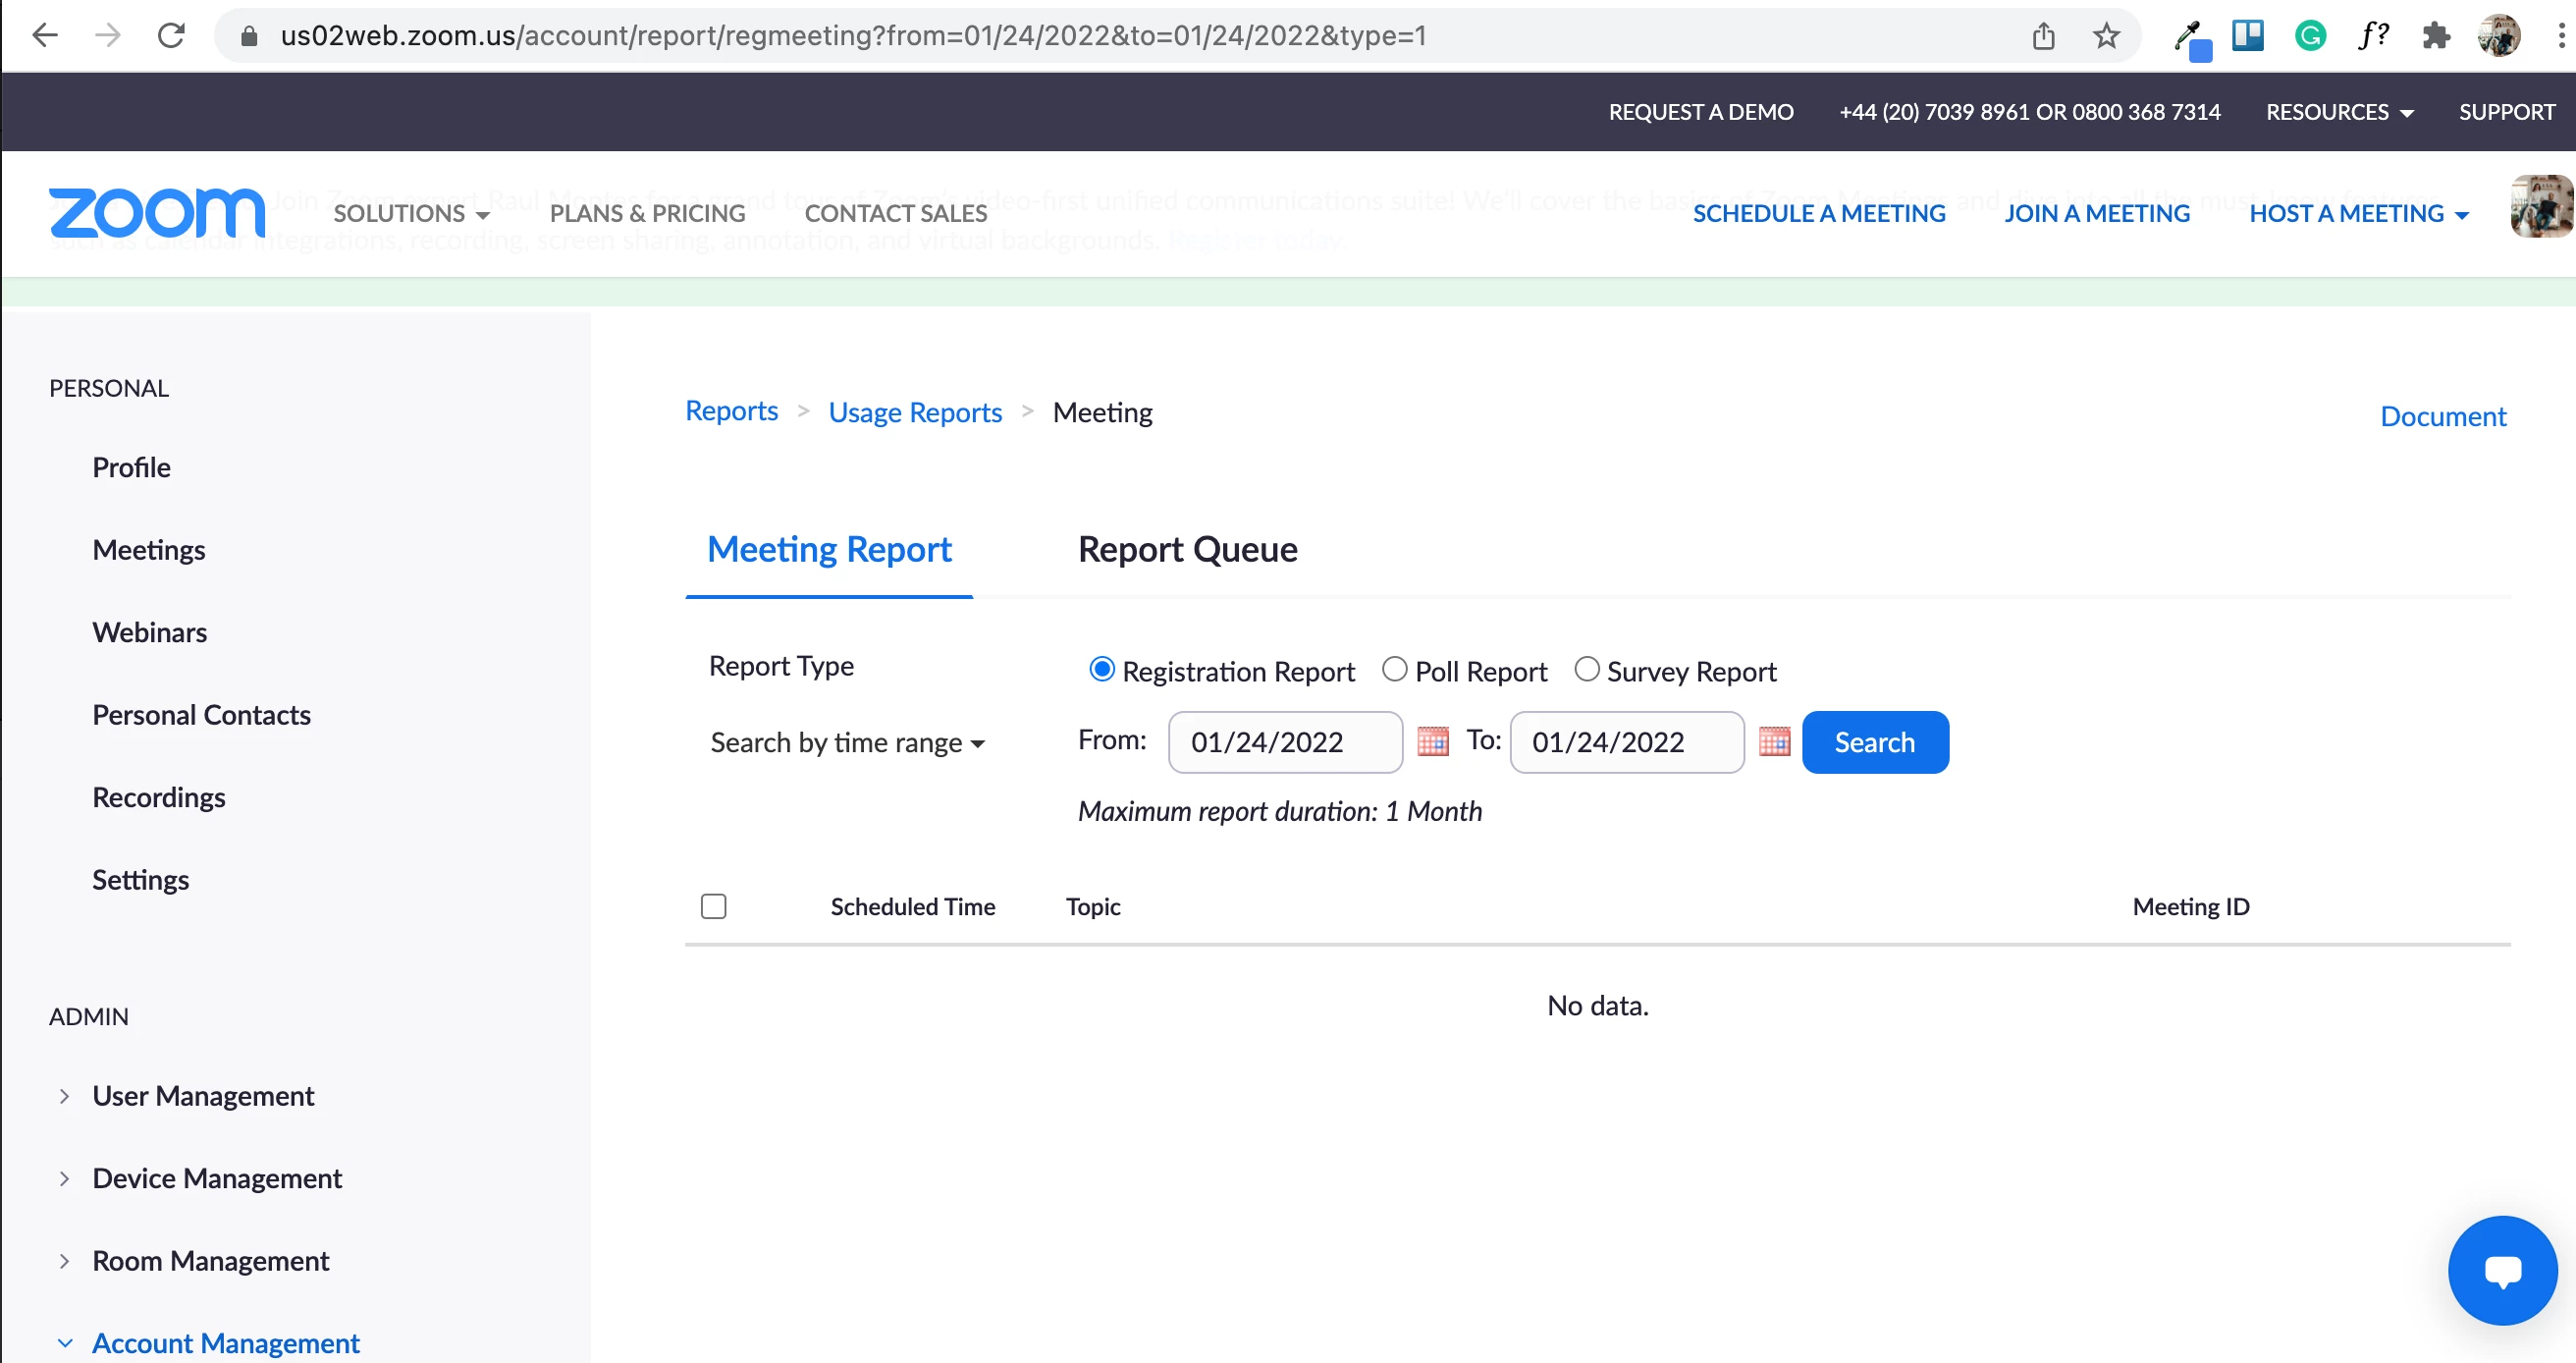This screenshot has width=2576, height=1363.
Task: Open the Host a Meeting dropdown
Action: pyautogui.click(x=2358, y=213)
